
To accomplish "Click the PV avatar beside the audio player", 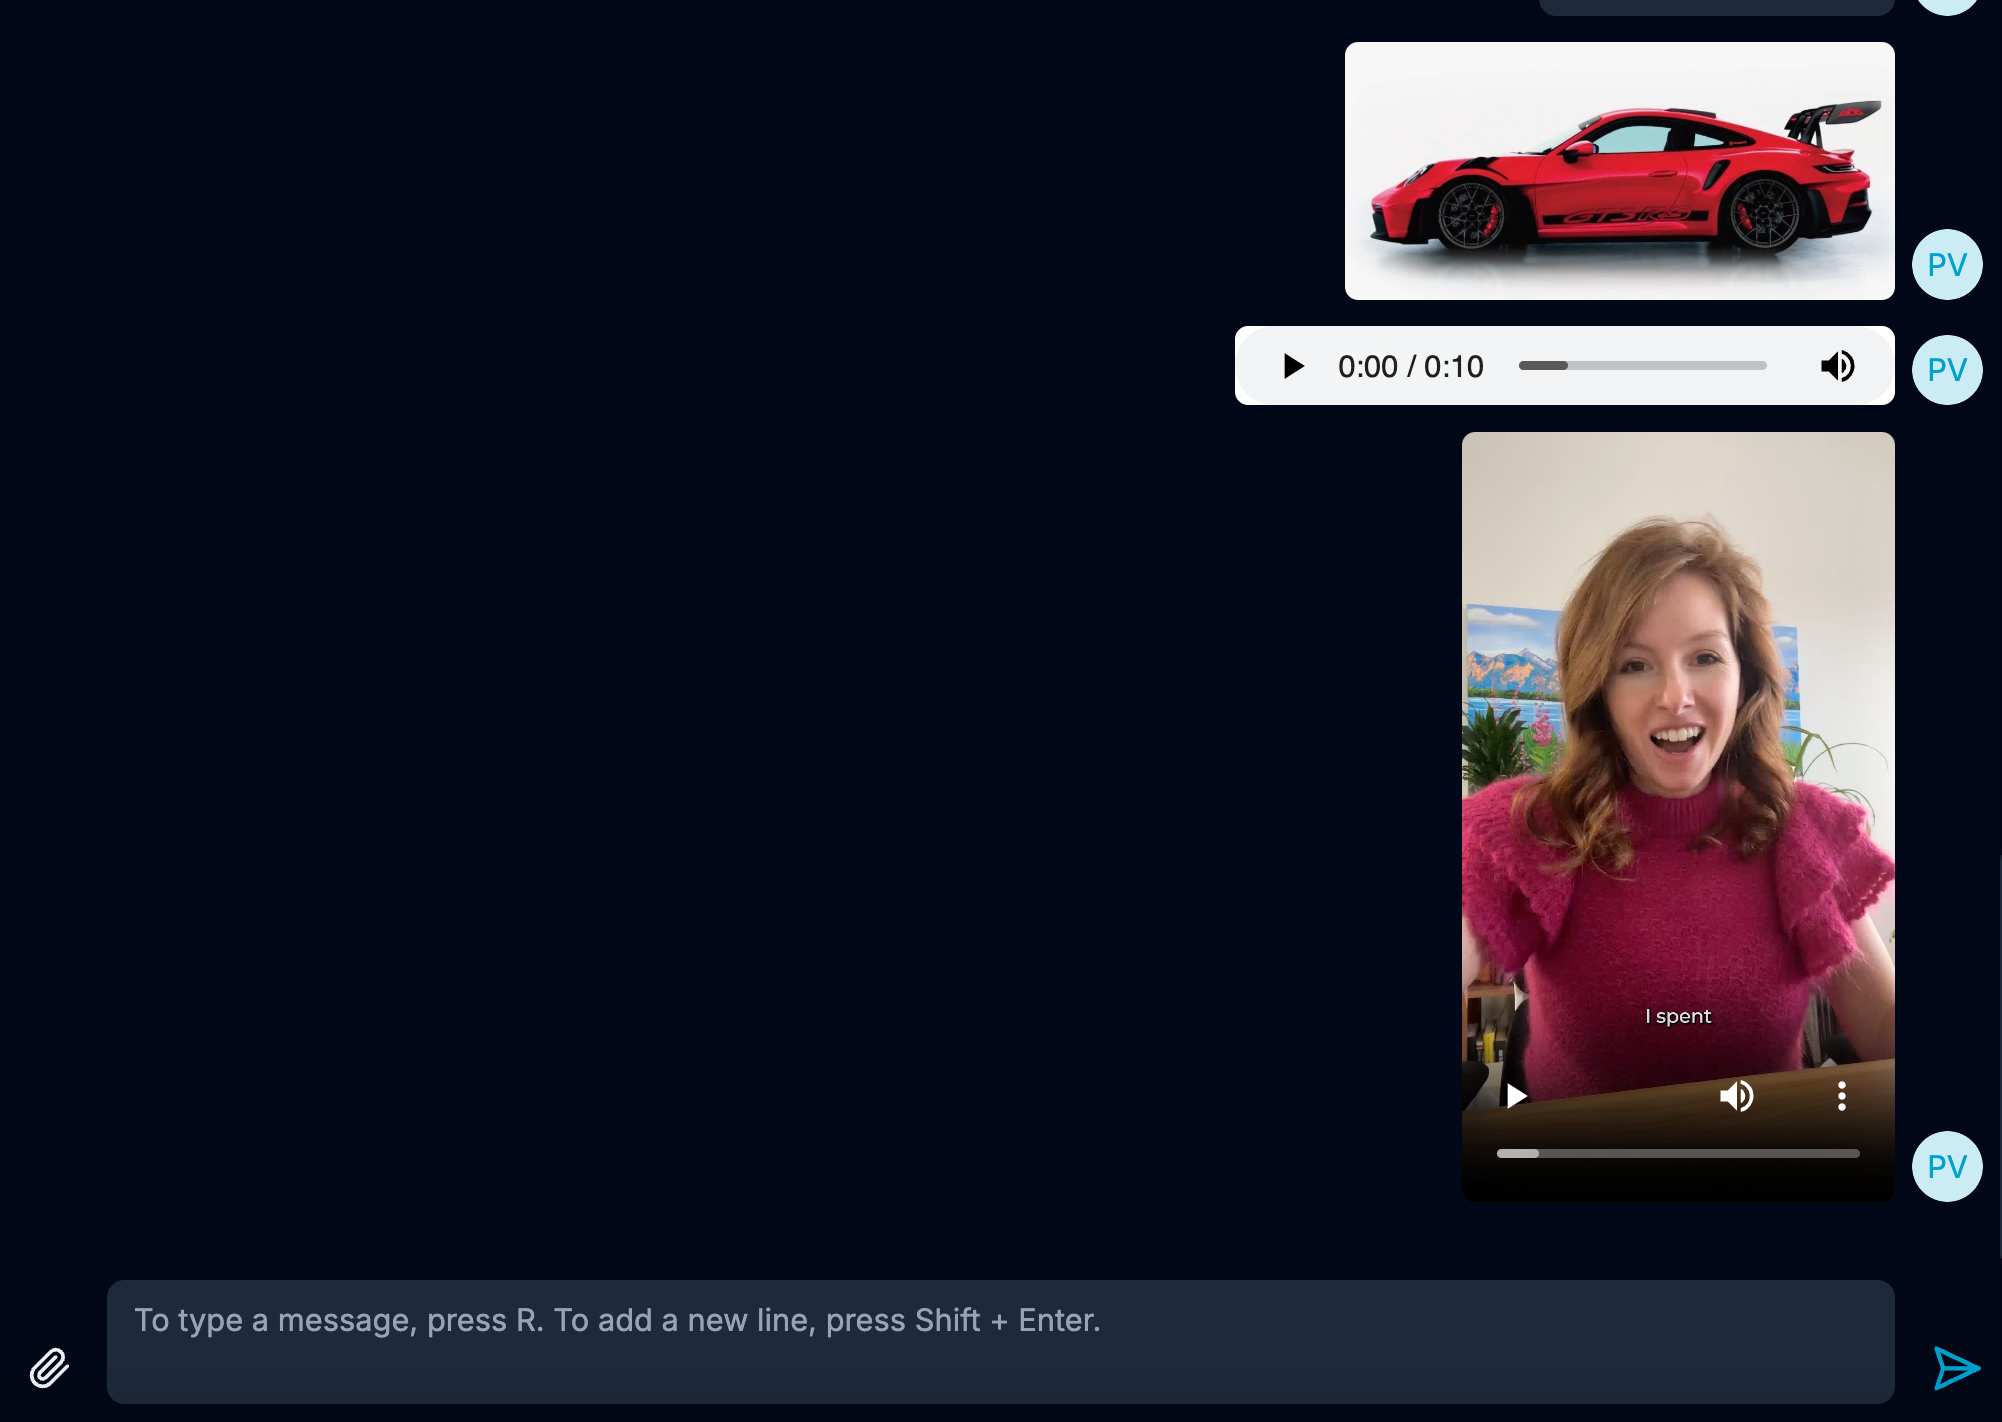I will click(x=1946, y=370).
